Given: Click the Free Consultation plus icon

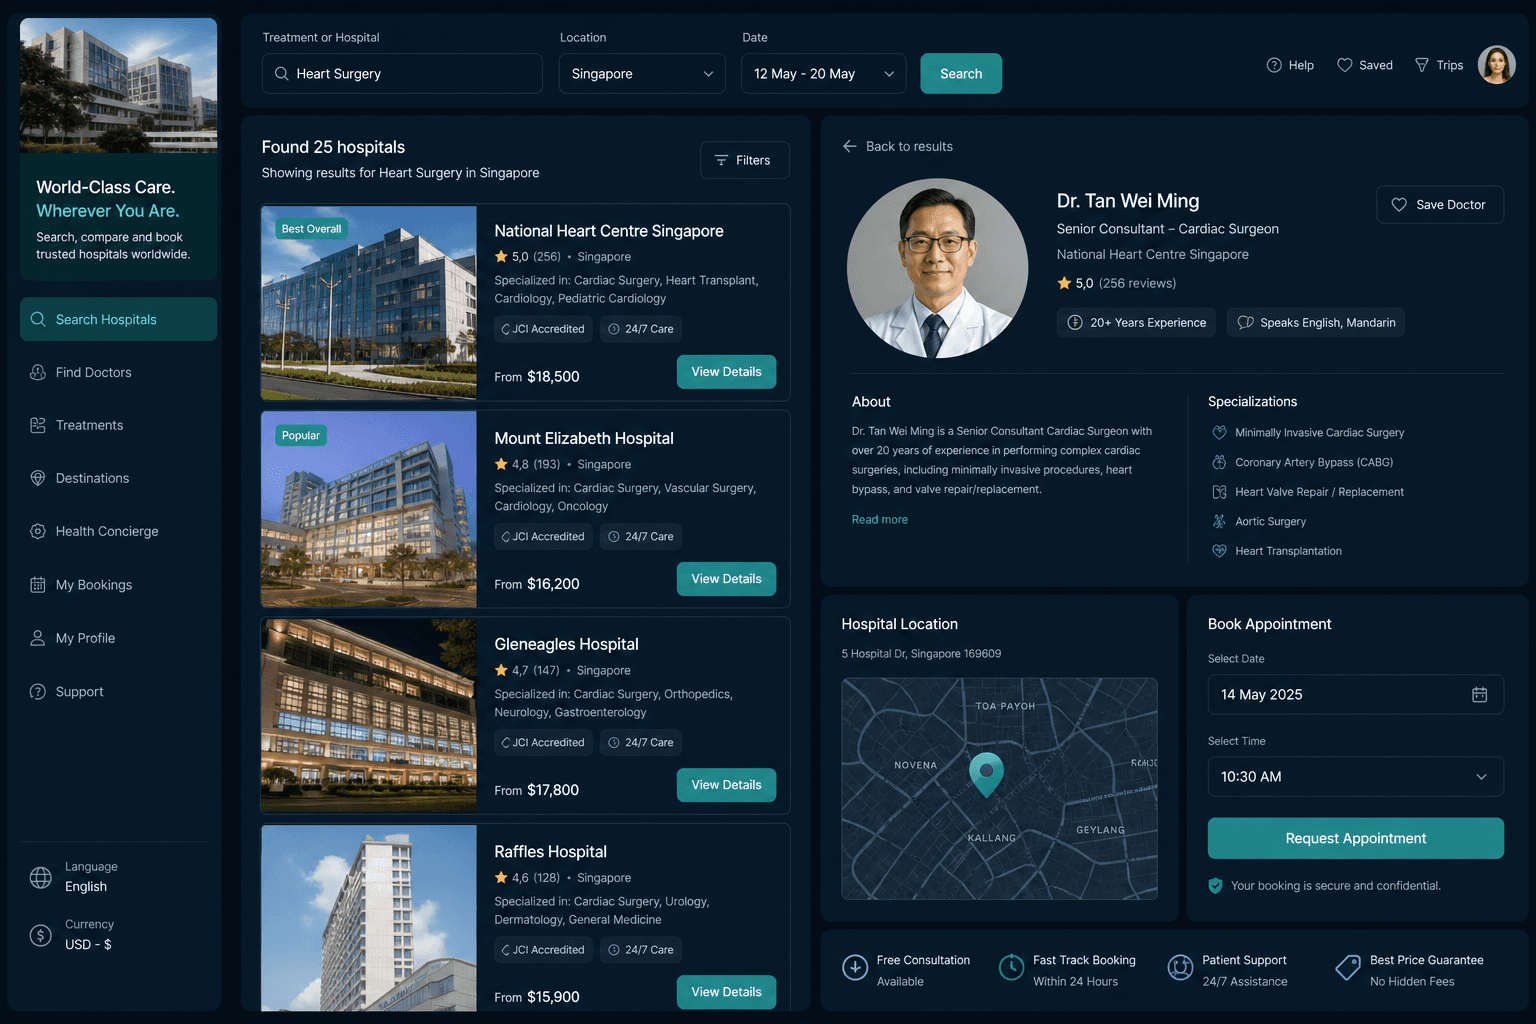Looking at the screenshot, I should (x=855, y=968).
